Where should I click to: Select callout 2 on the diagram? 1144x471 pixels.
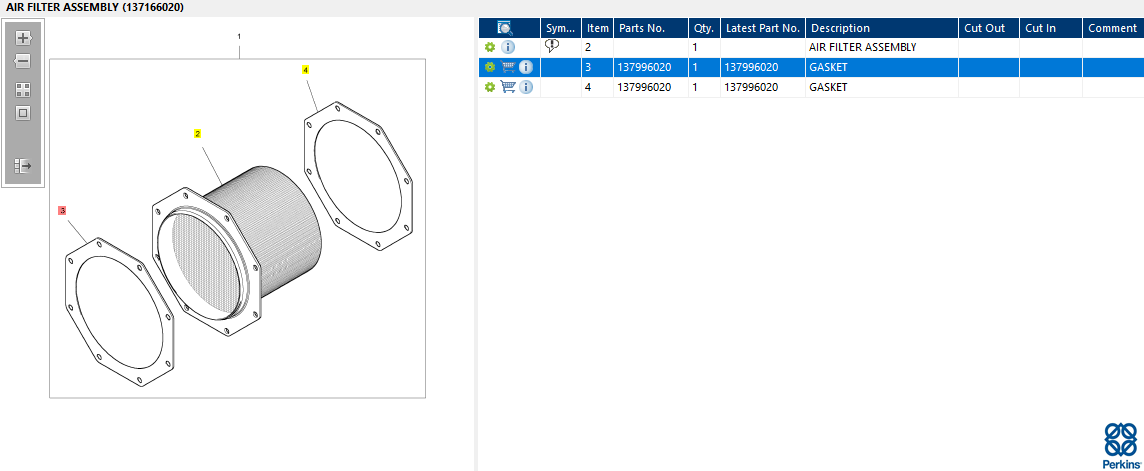197,134
